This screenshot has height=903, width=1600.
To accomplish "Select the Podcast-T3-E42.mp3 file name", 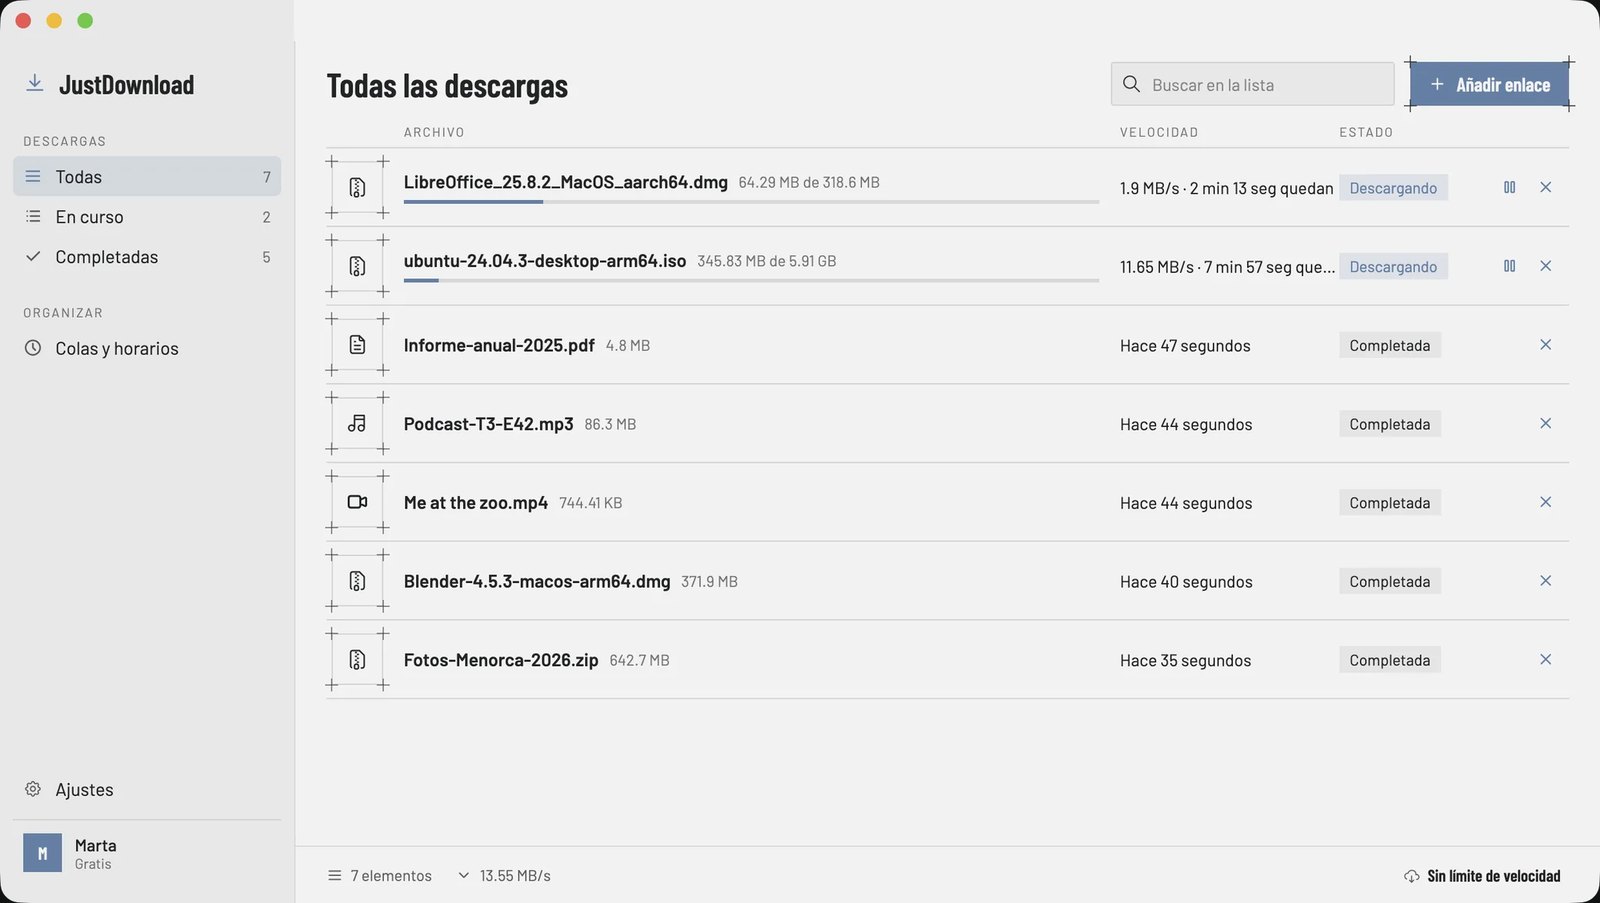I will (x=489, y=424).
